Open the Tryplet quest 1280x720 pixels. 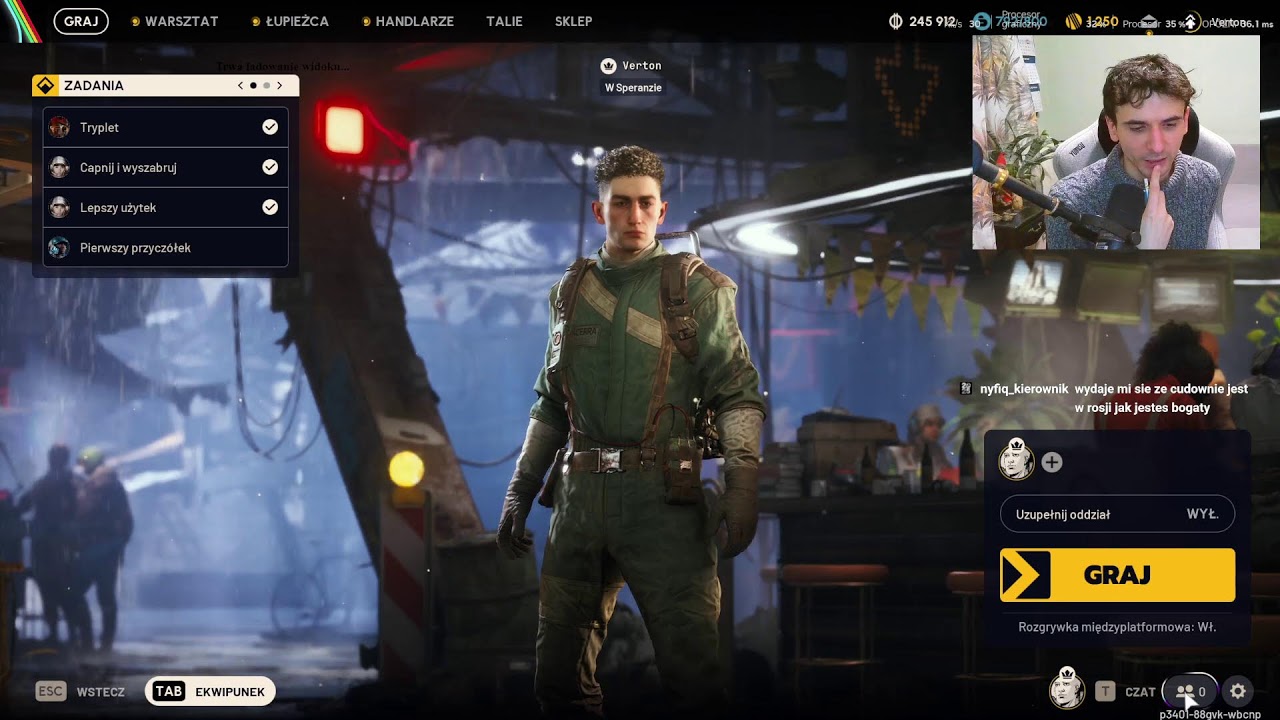click(x=166, y=127)
